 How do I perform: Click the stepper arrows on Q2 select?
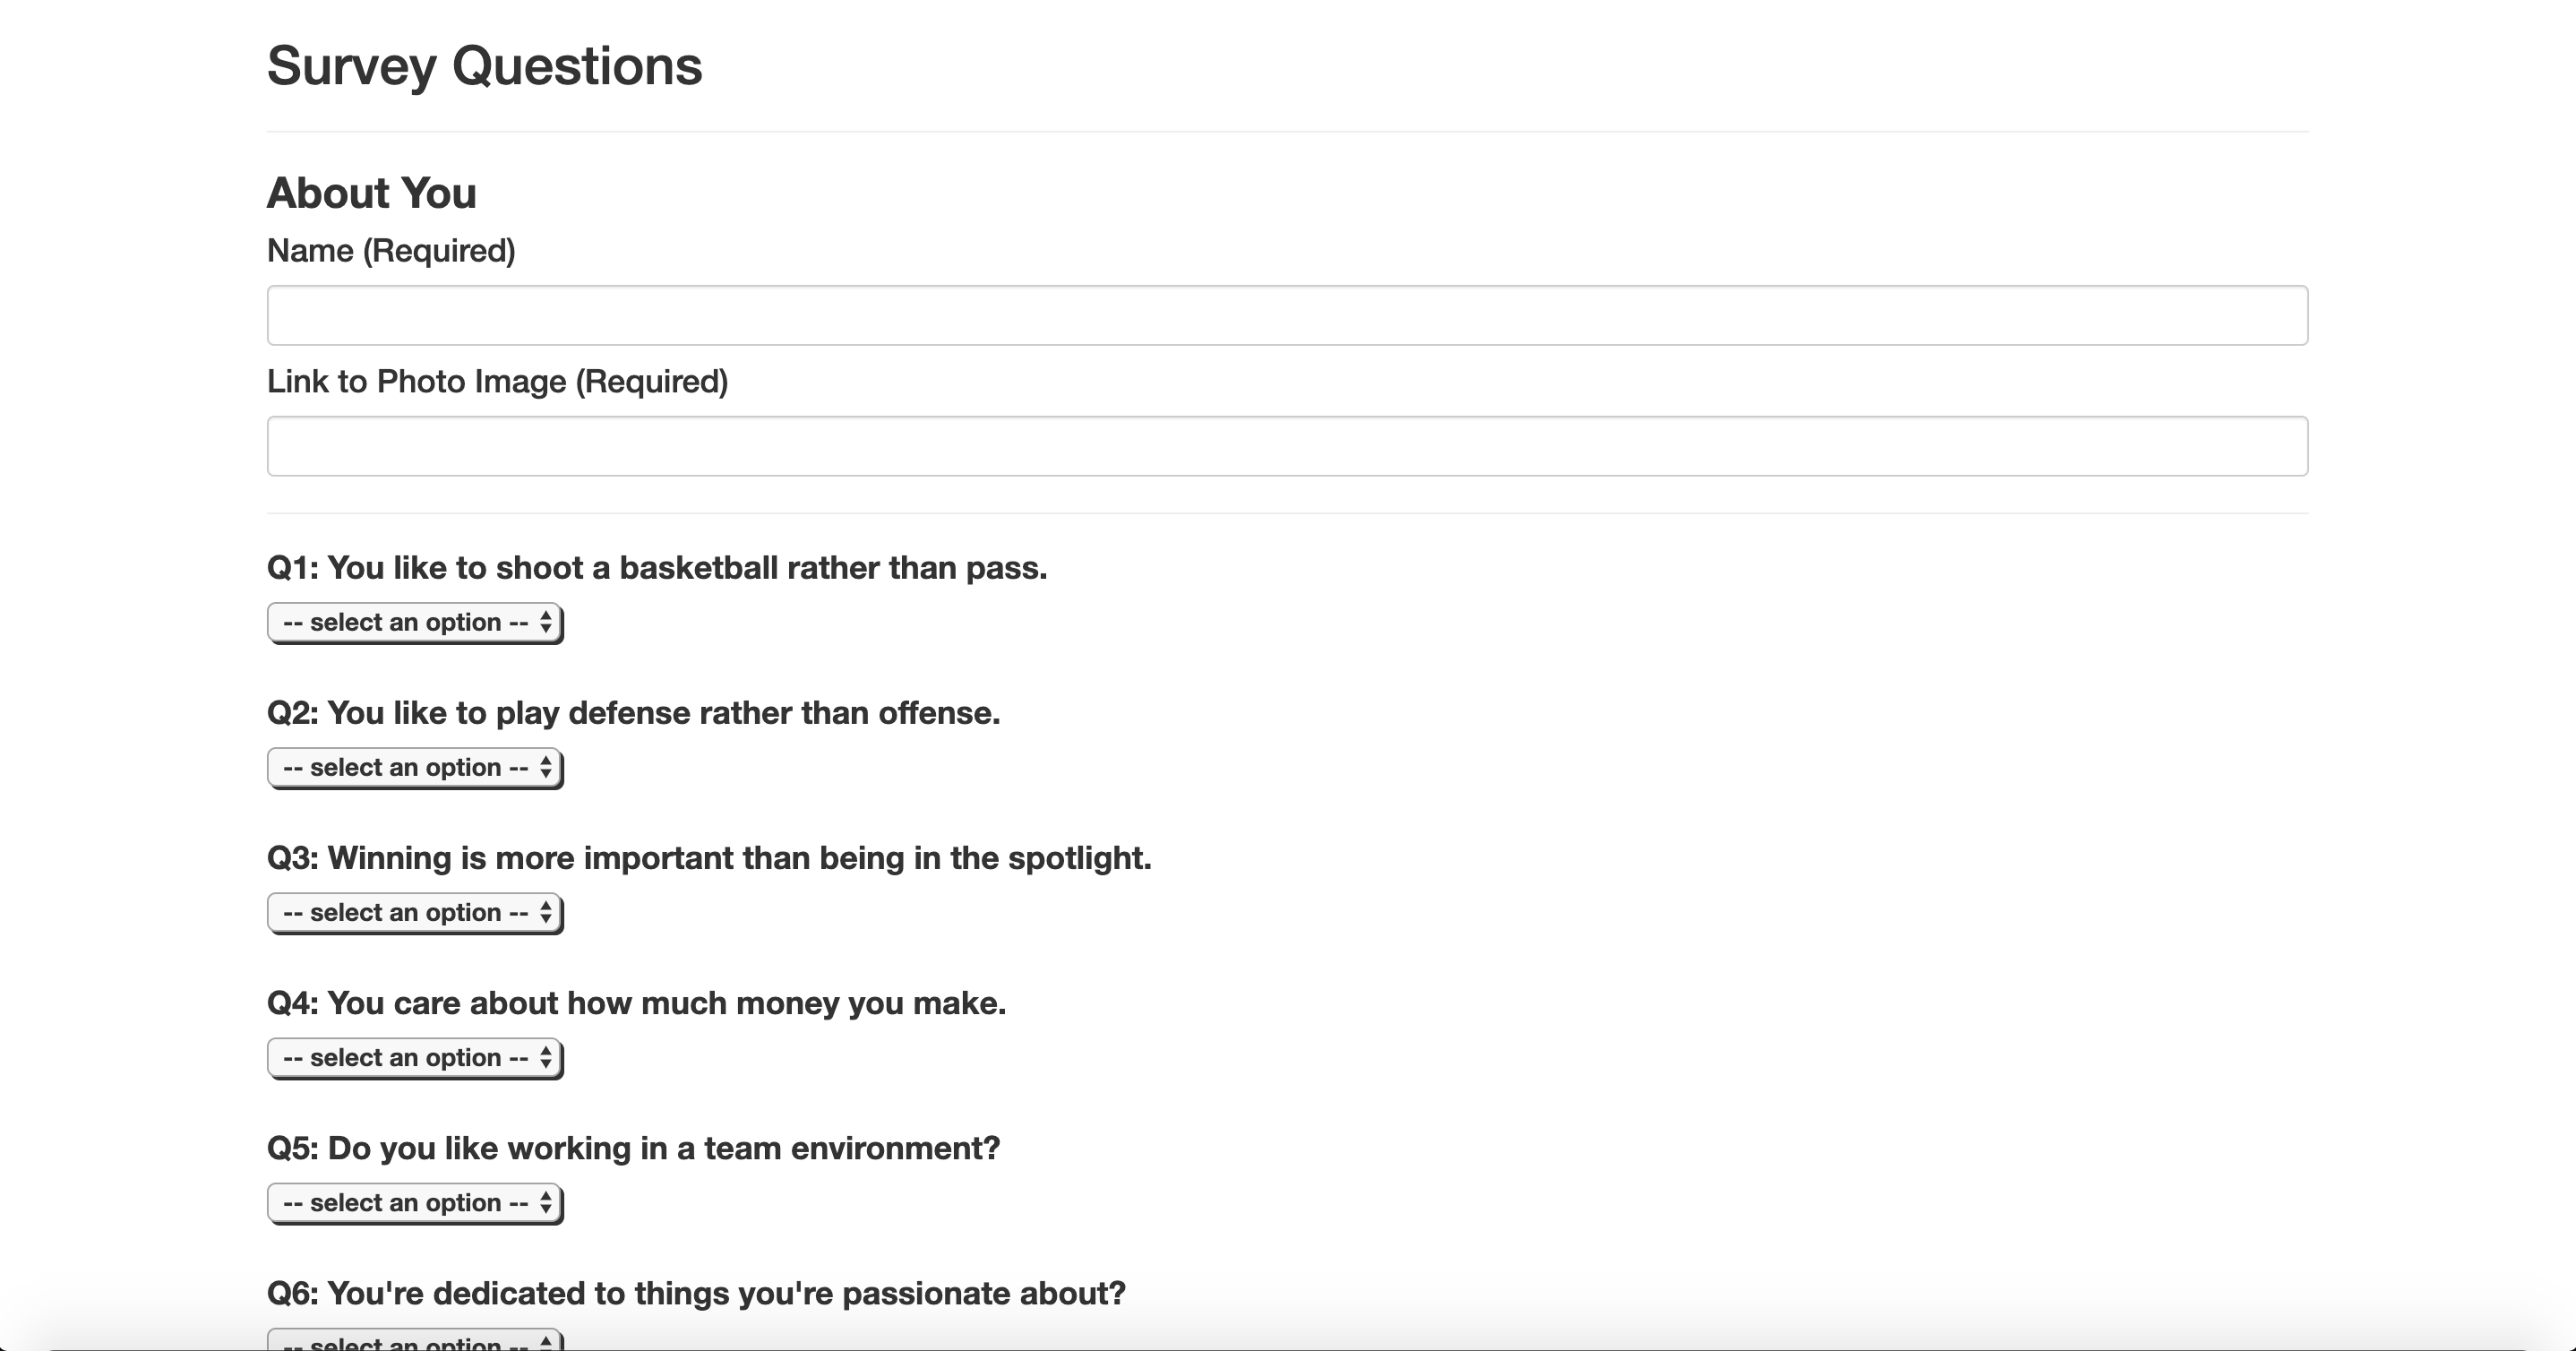click(545, 767)
